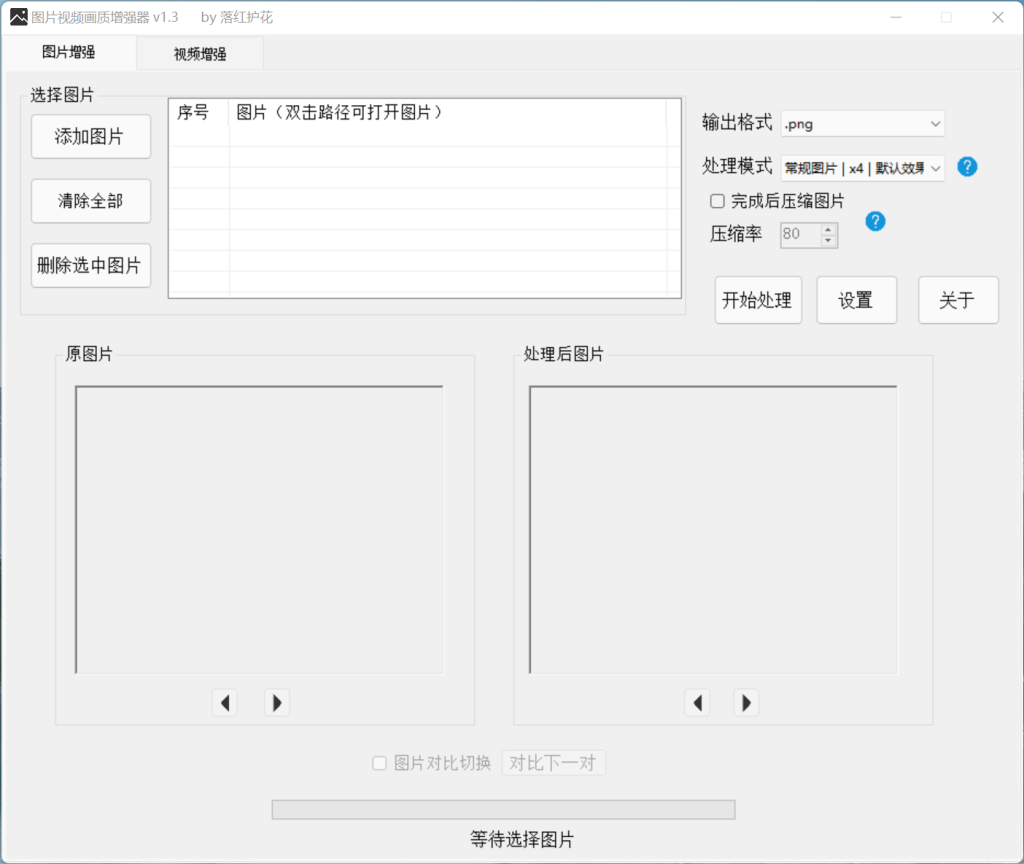The image size is (1024, 864).
Task: Open the 输出格式 dropdown showing .png
Action: 862,123
